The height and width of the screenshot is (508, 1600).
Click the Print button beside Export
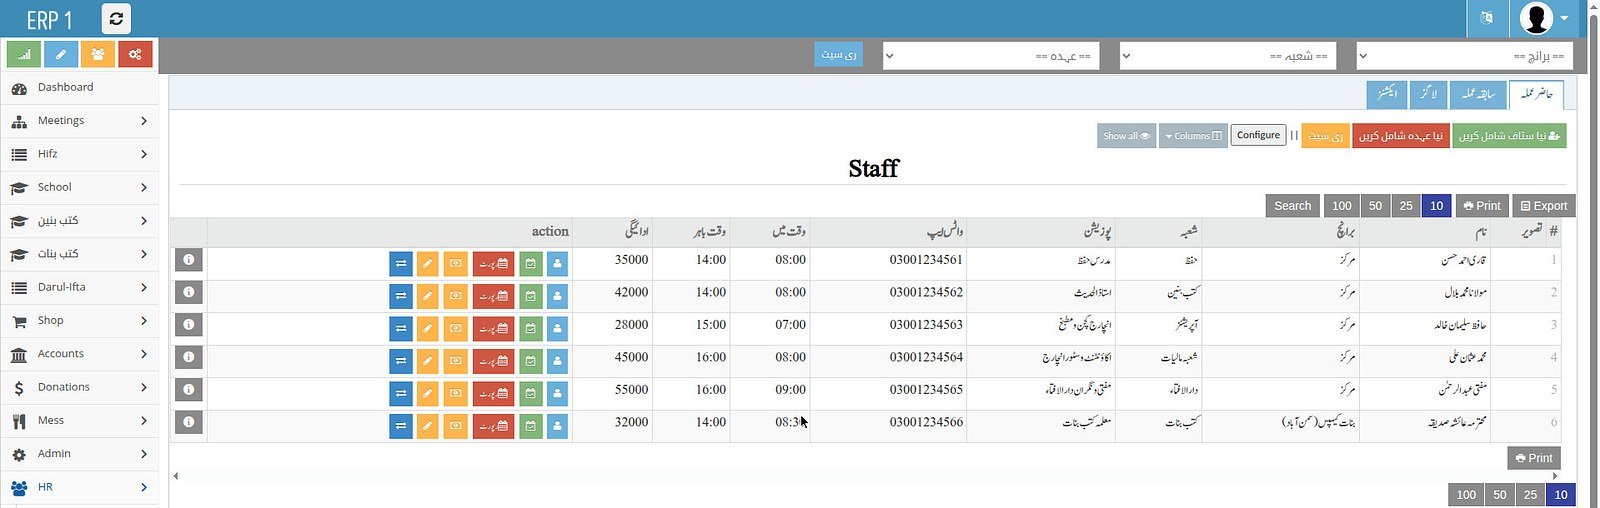[x=1482, y=206]
